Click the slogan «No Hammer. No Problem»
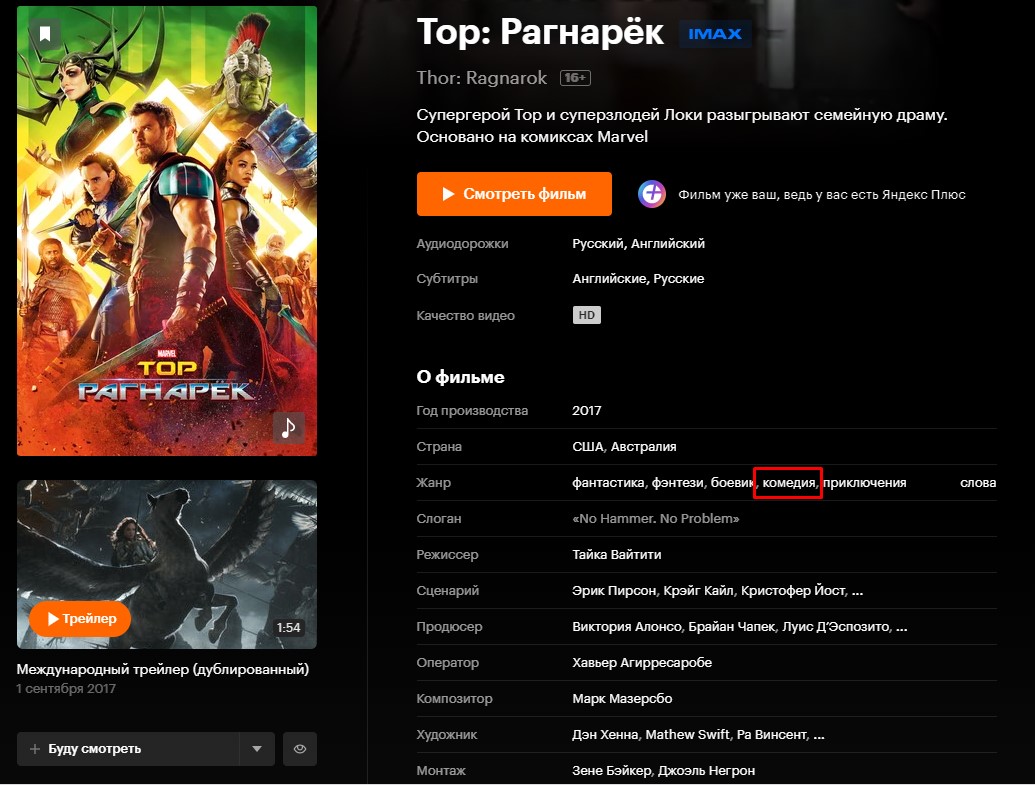 click(655, 519)
